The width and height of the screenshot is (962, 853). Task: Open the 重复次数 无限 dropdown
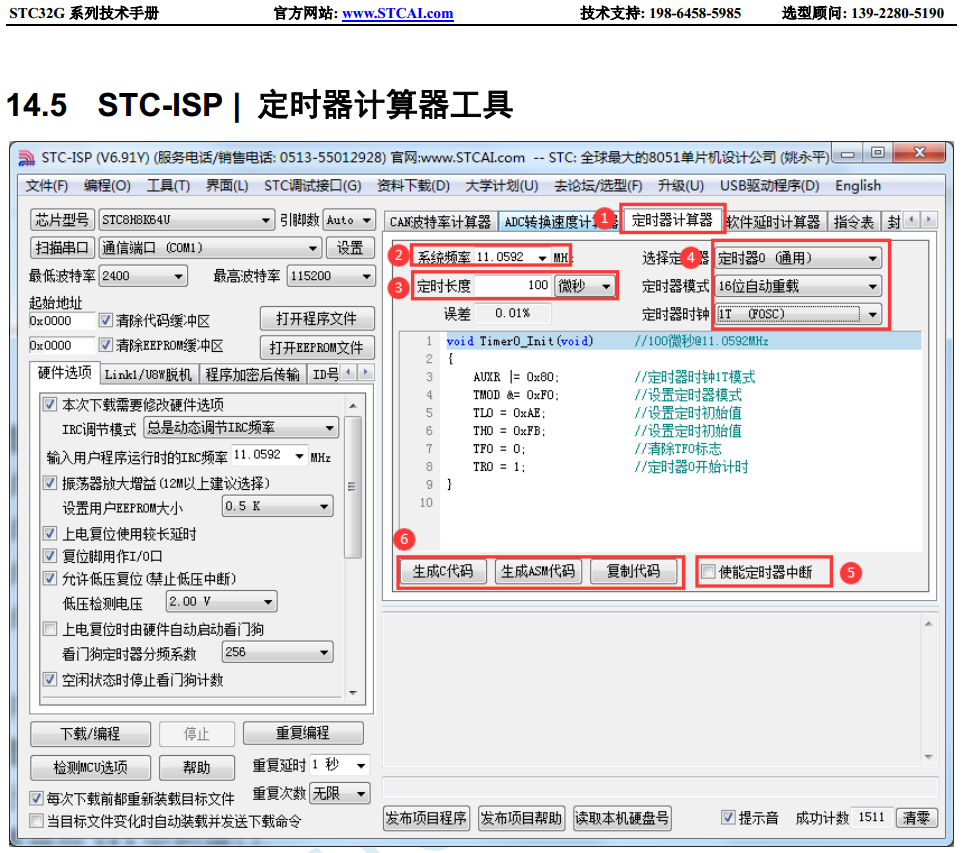point(340,793)
